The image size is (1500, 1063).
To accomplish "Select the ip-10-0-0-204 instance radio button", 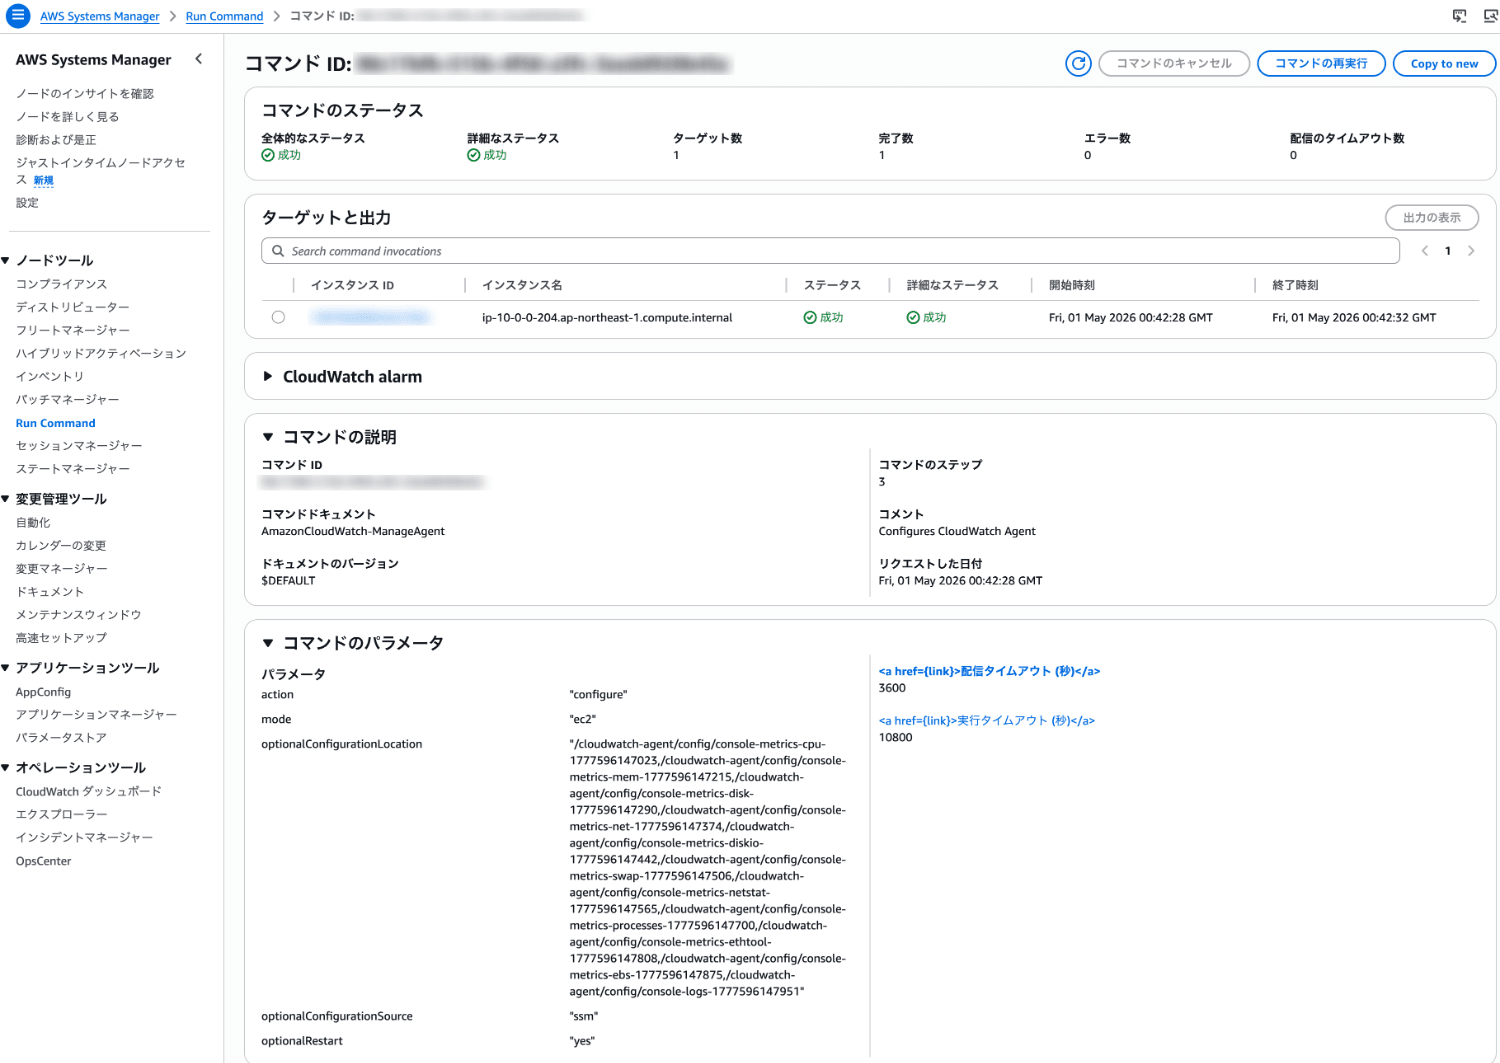I will 278,317.
